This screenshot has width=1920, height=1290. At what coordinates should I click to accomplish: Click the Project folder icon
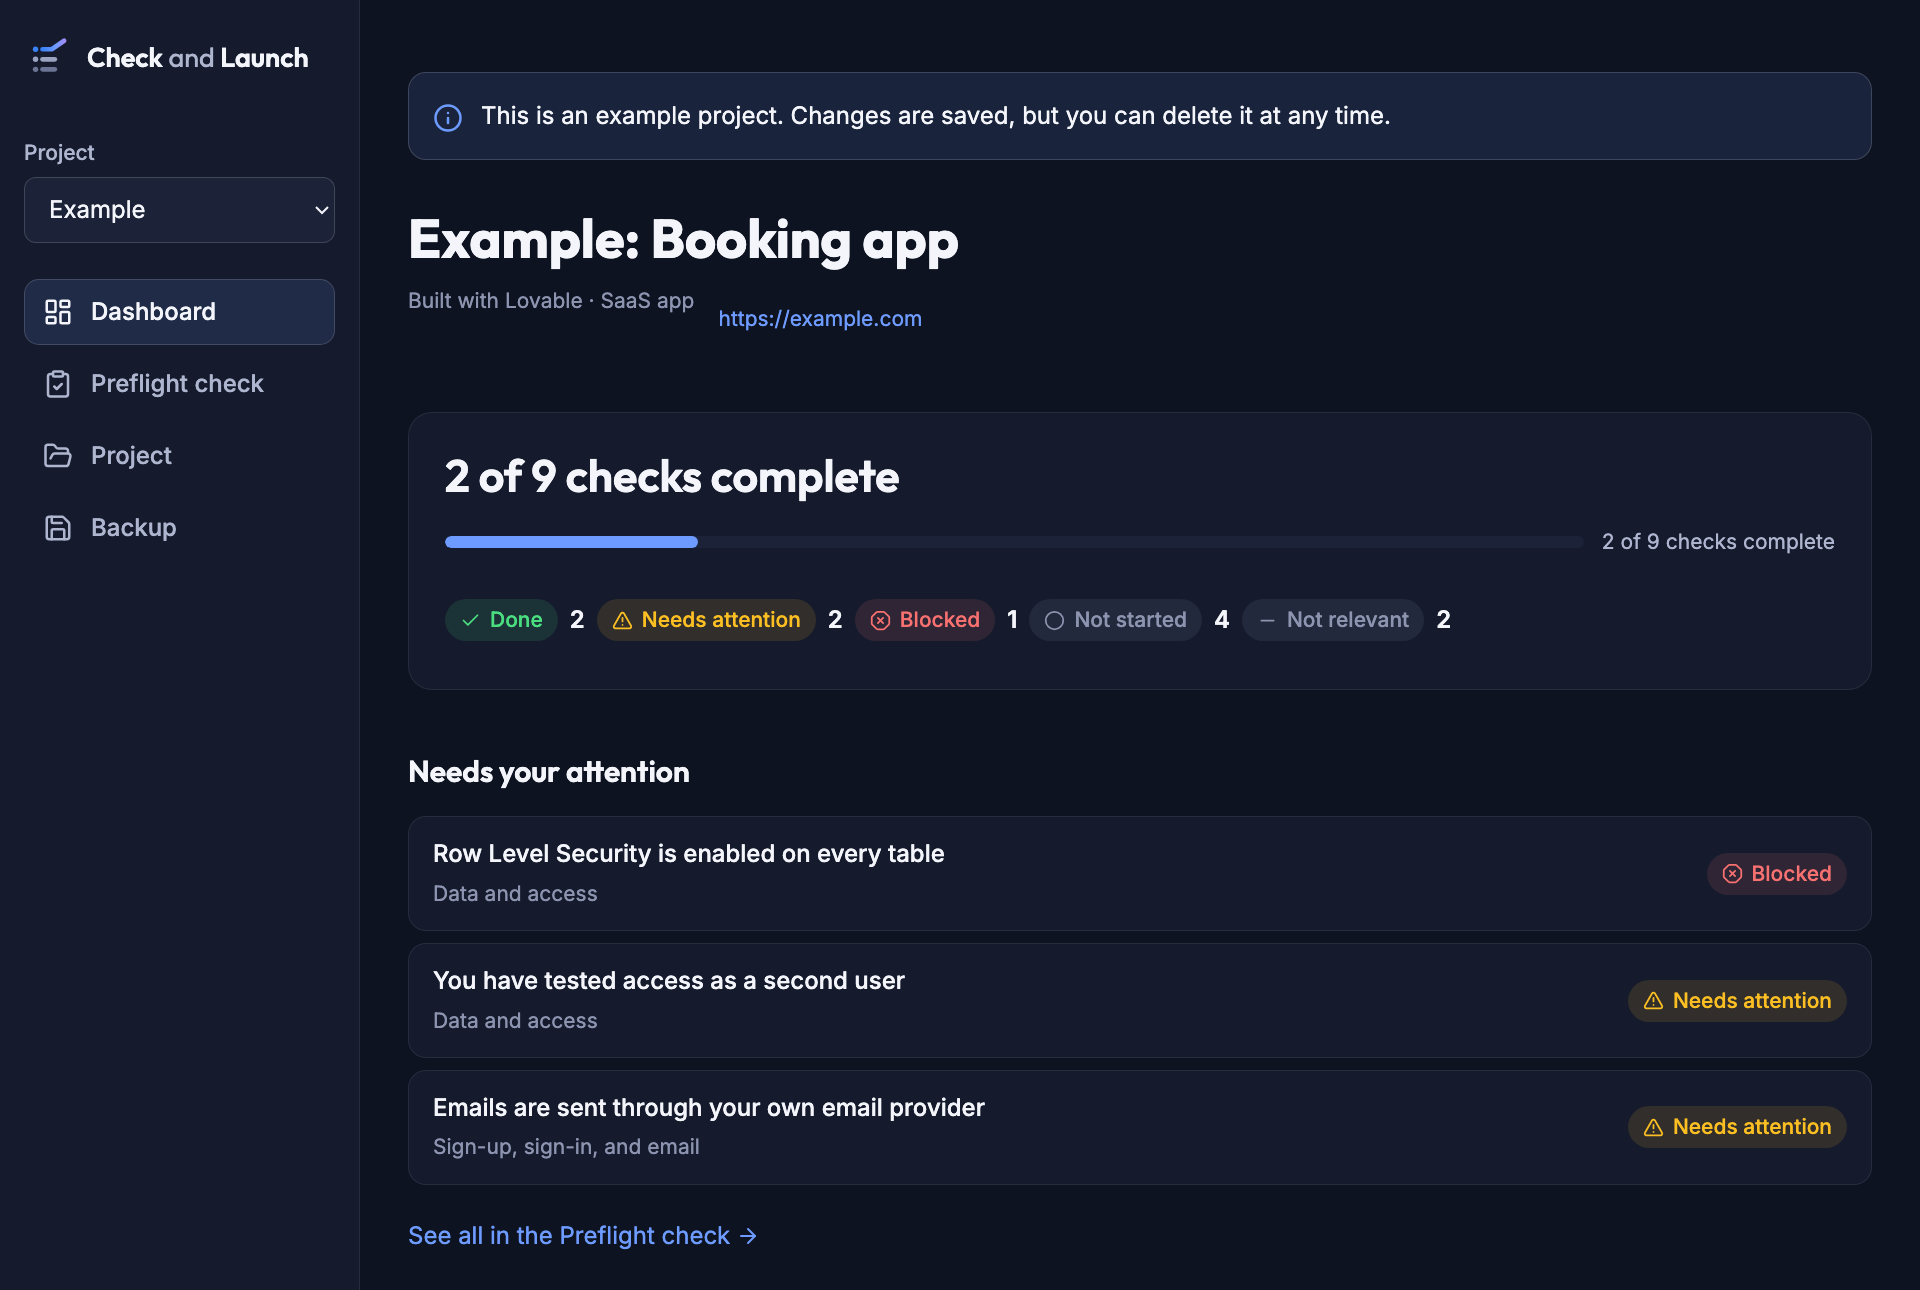coord(58,456)
